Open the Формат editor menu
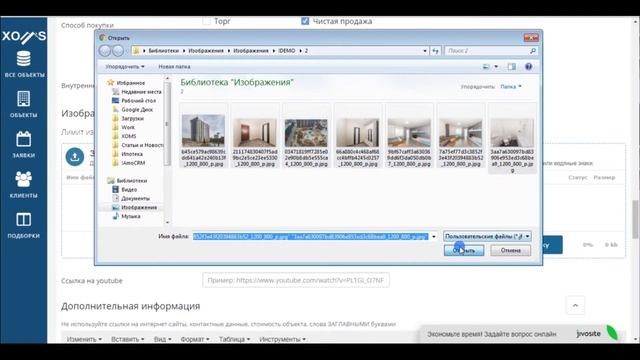 (195, 339)
